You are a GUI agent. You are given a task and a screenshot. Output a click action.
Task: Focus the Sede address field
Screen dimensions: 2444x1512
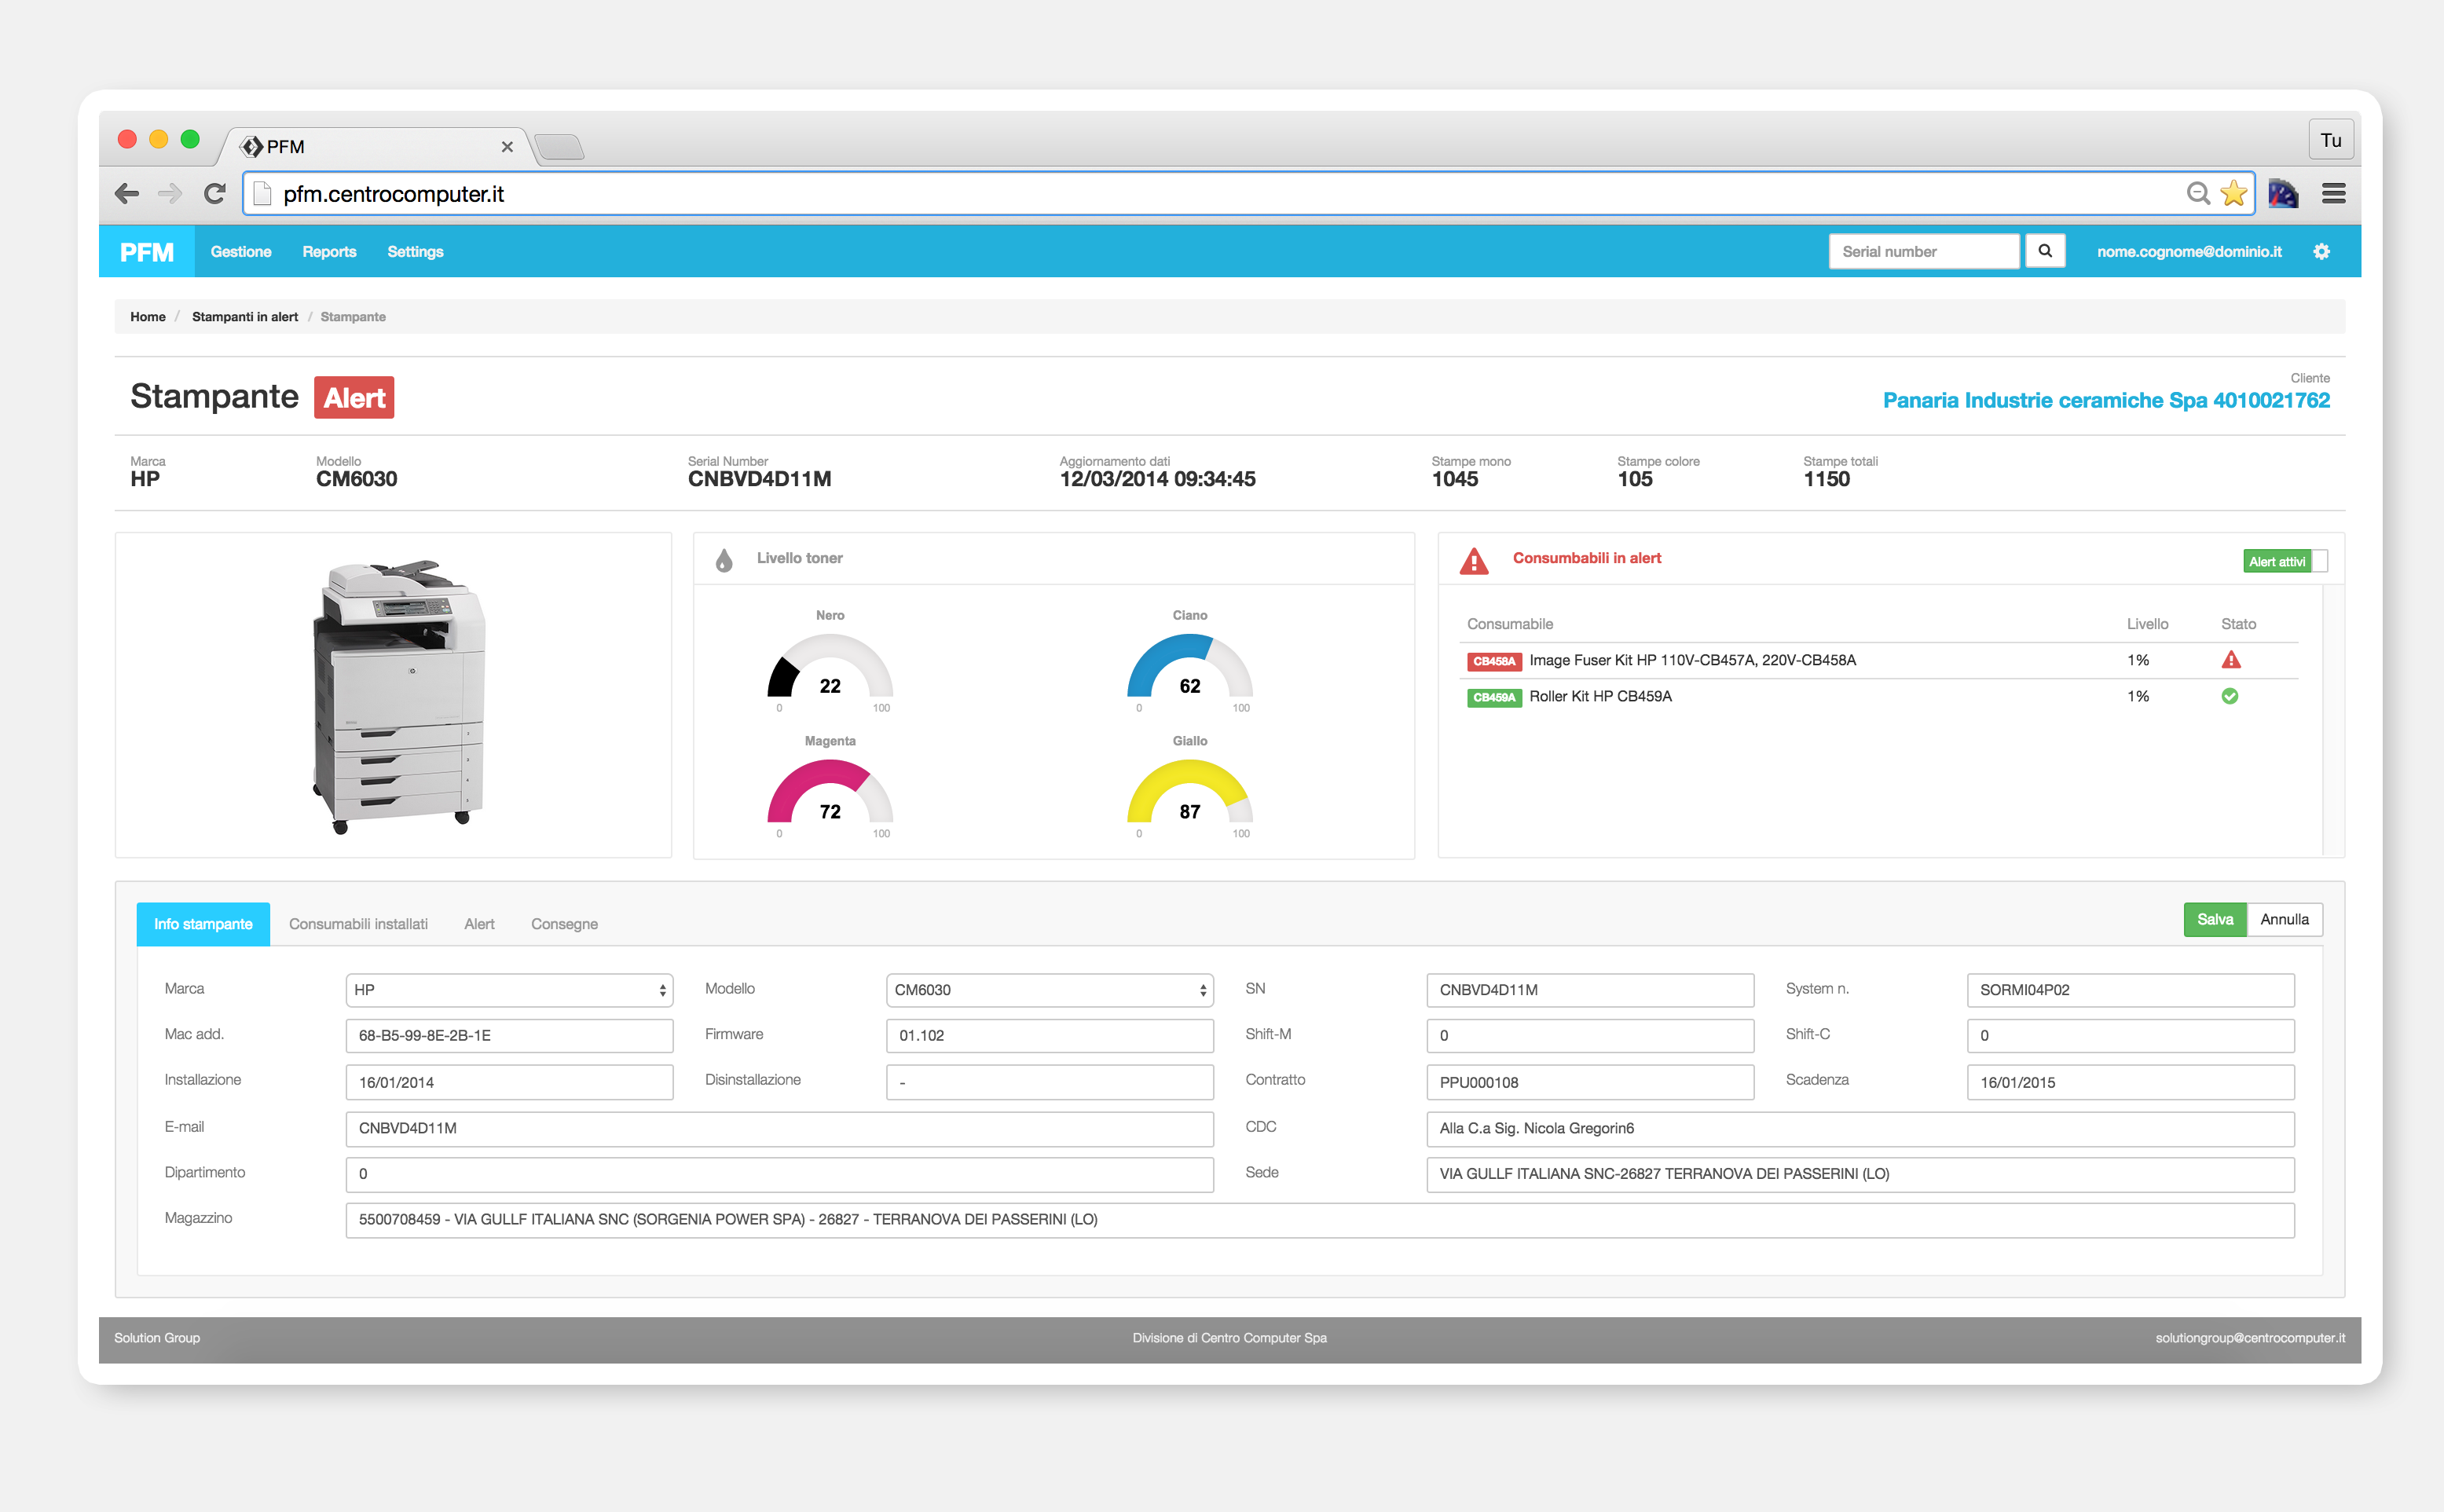point(1860,1174)
